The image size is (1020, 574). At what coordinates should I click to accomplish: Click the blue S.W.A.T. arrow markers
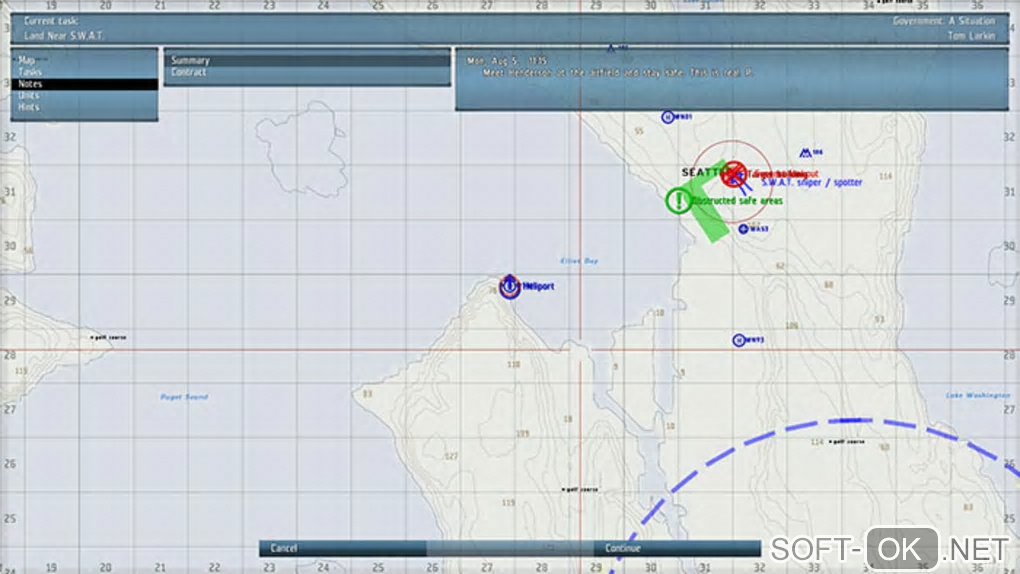click(740, 182)
